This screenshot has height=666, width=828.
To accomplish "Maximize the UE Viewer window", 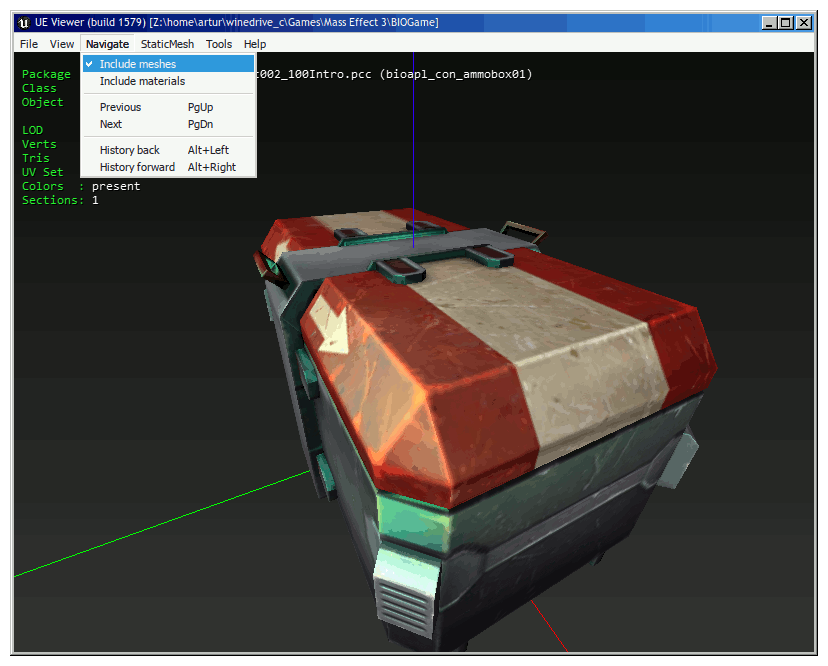I will point(786,23).
